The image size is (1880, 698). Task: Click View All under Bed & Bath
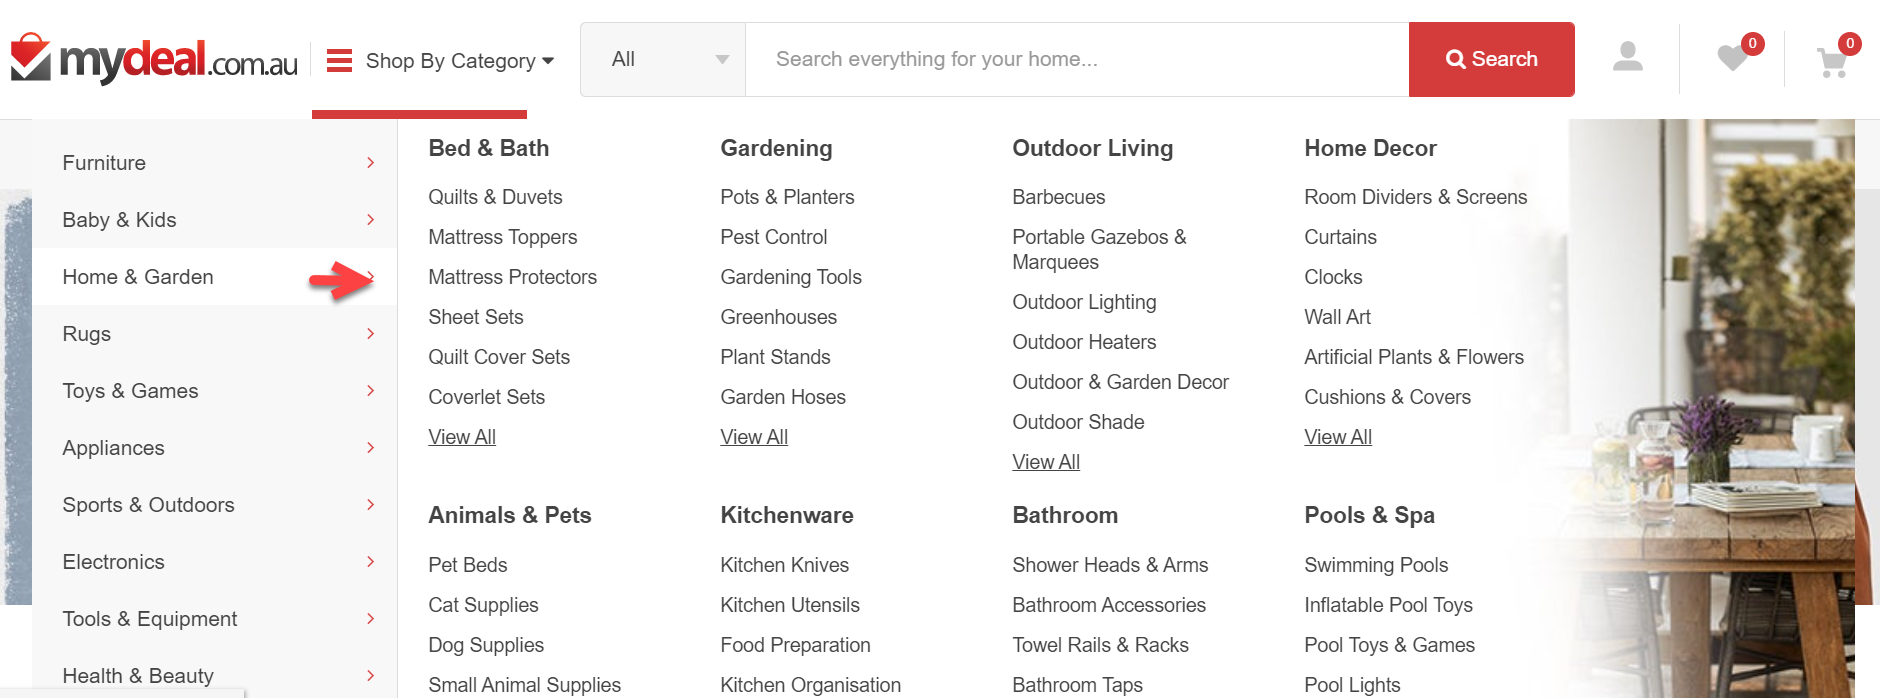462,437
